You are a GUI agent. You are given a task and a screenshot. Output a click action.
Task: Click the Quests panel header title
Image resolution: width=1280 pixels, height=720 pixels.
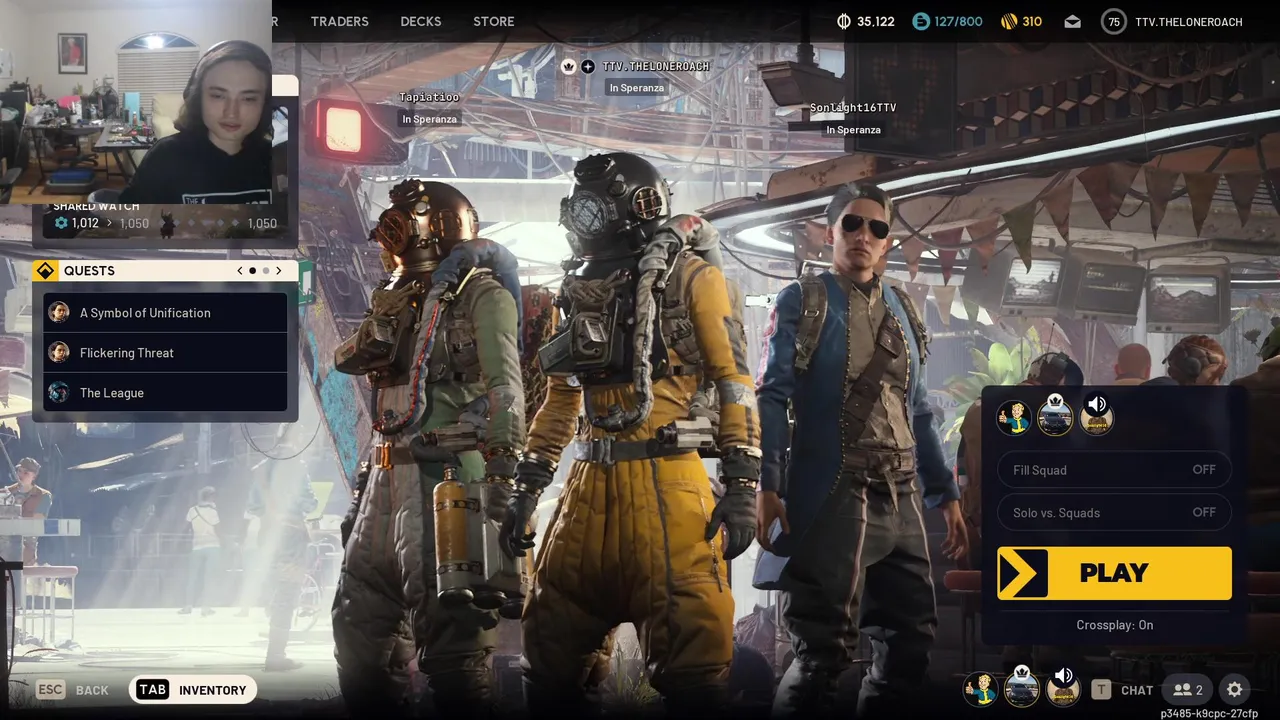click(x=89, y=271)
